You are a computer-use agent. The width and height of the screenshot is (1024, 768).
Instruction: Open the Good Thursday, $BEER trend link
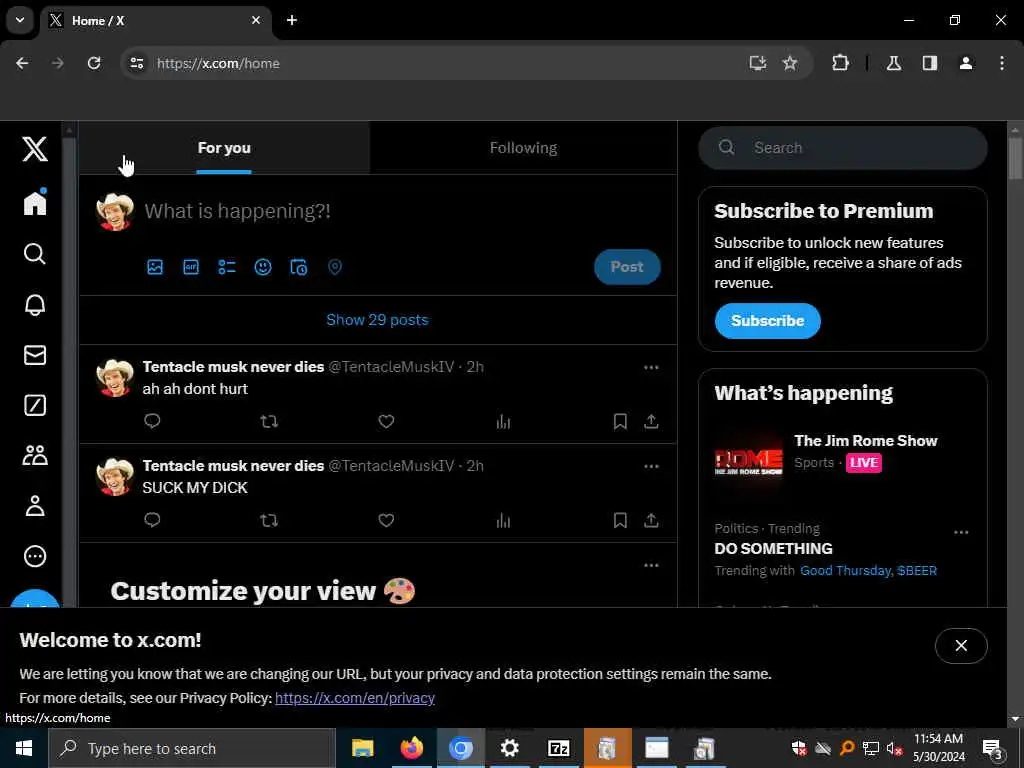pyautogui.click(x=868, y=570)
